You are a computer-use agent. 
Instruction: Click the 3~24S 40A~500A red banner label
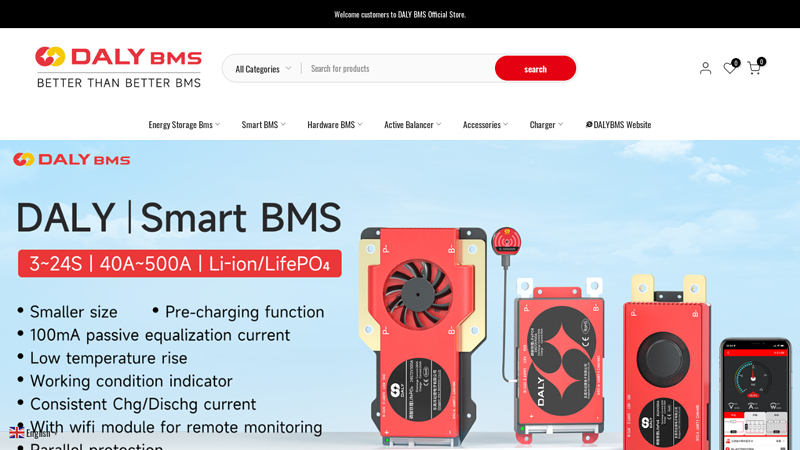180,264
